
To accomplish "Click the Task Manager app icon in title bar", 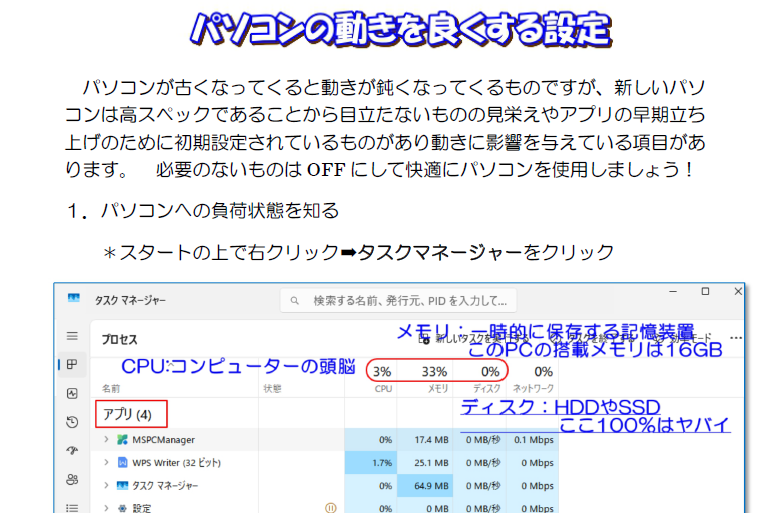I will point(74,299).
